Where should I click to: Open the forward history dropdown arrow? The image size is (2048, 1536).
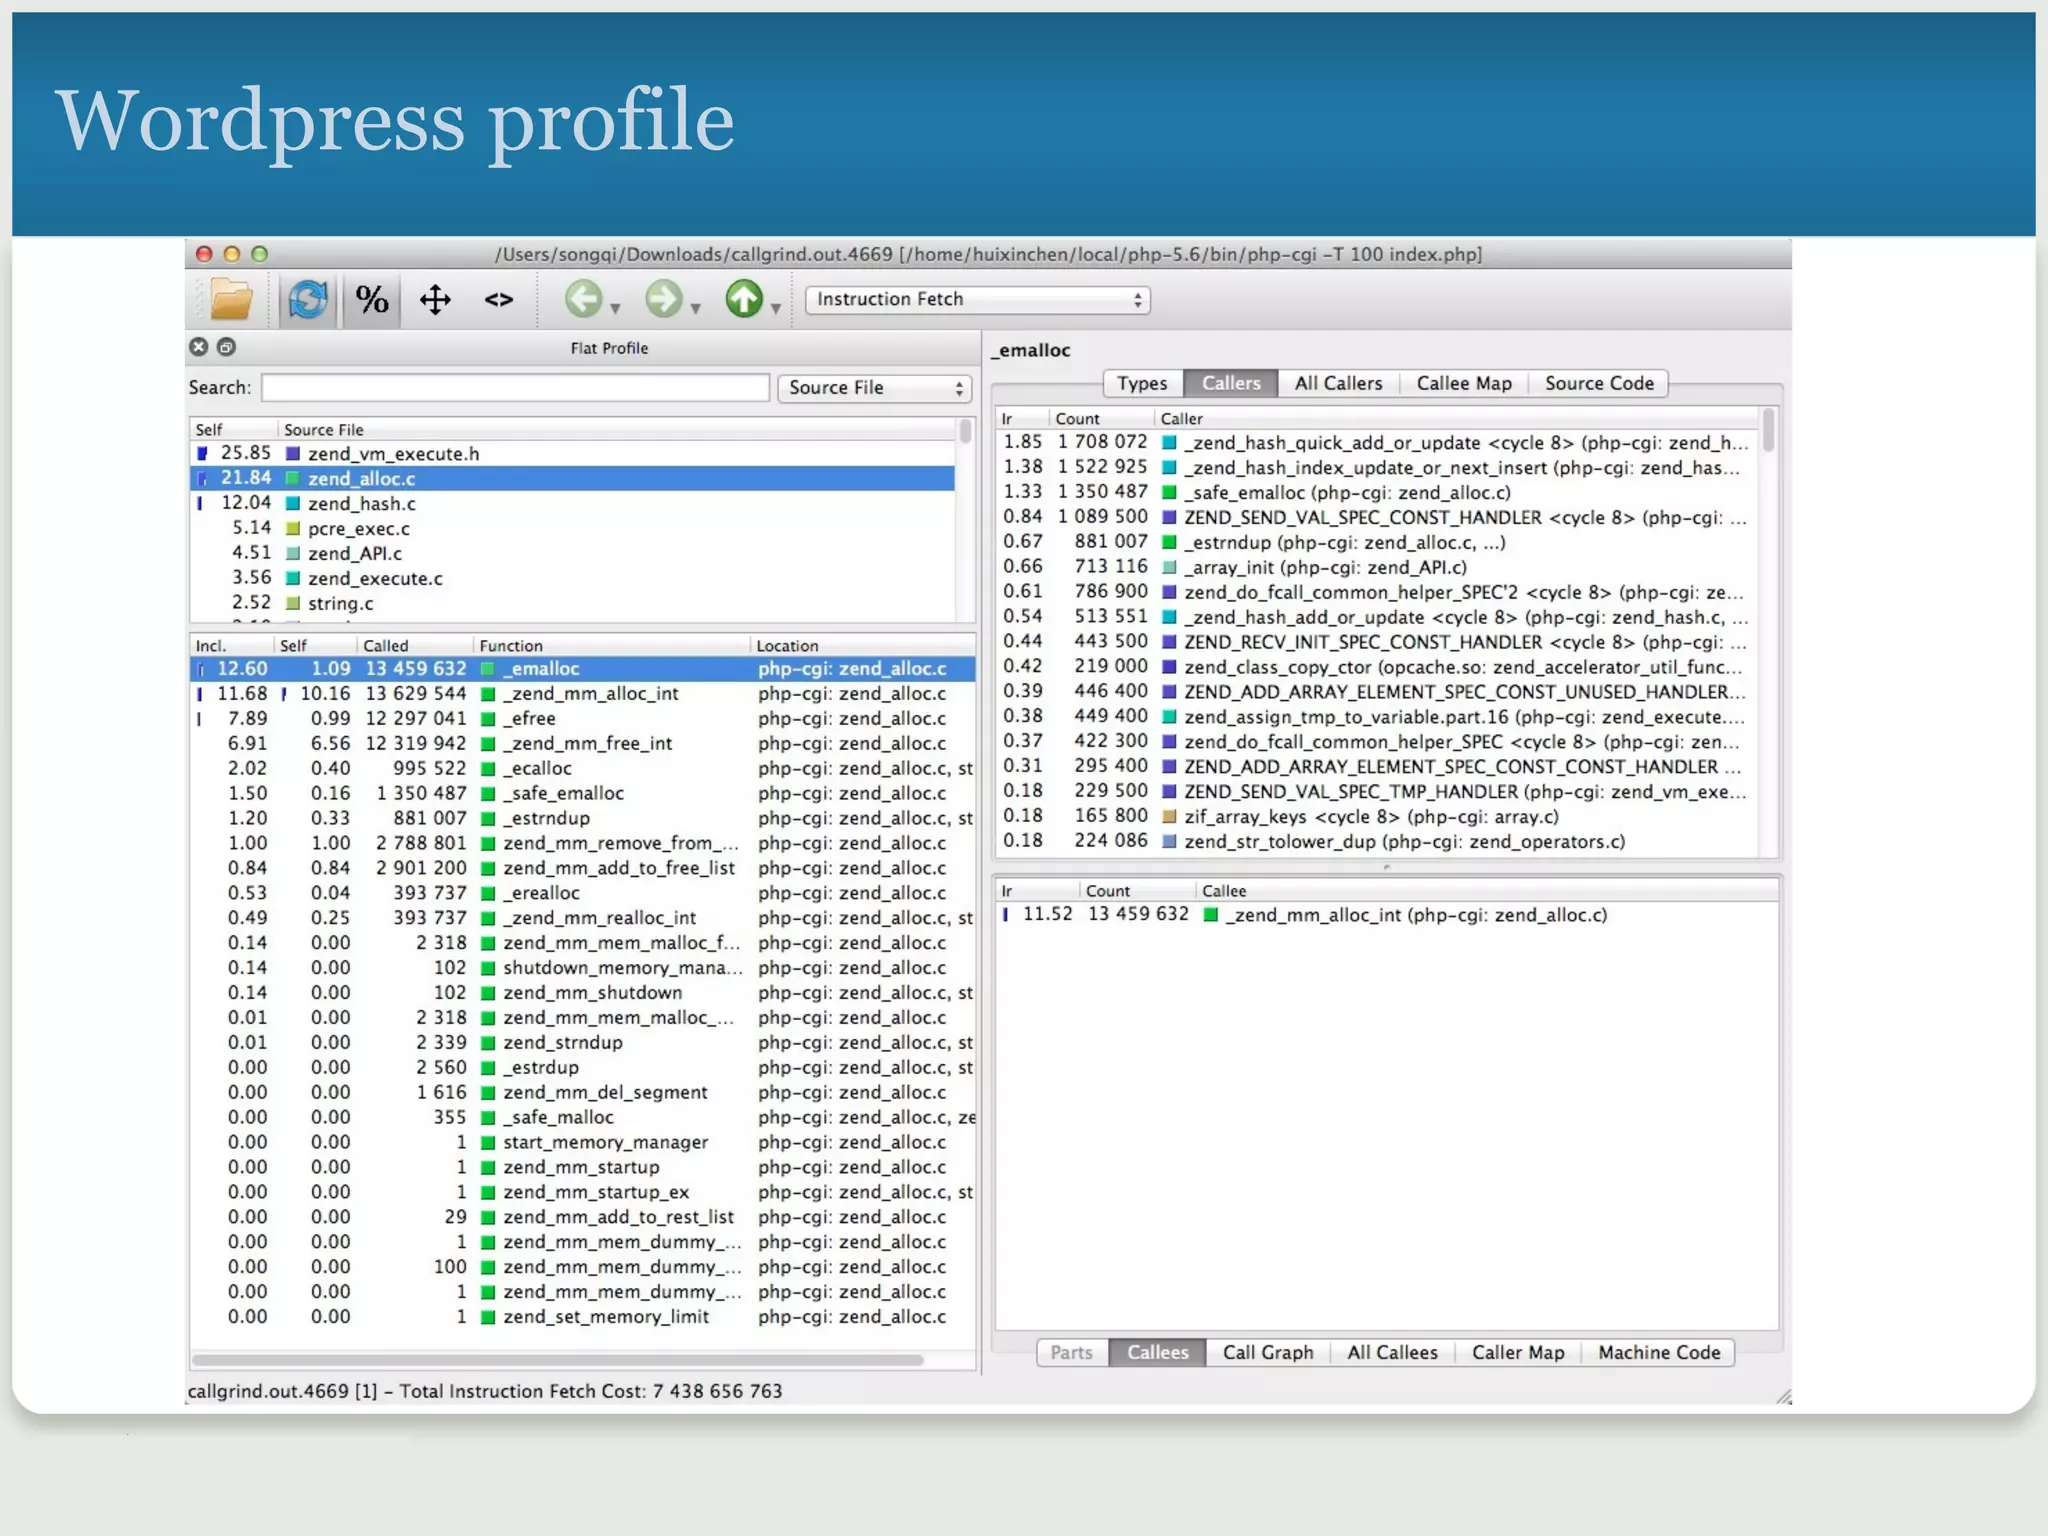(x=696, y=308)
